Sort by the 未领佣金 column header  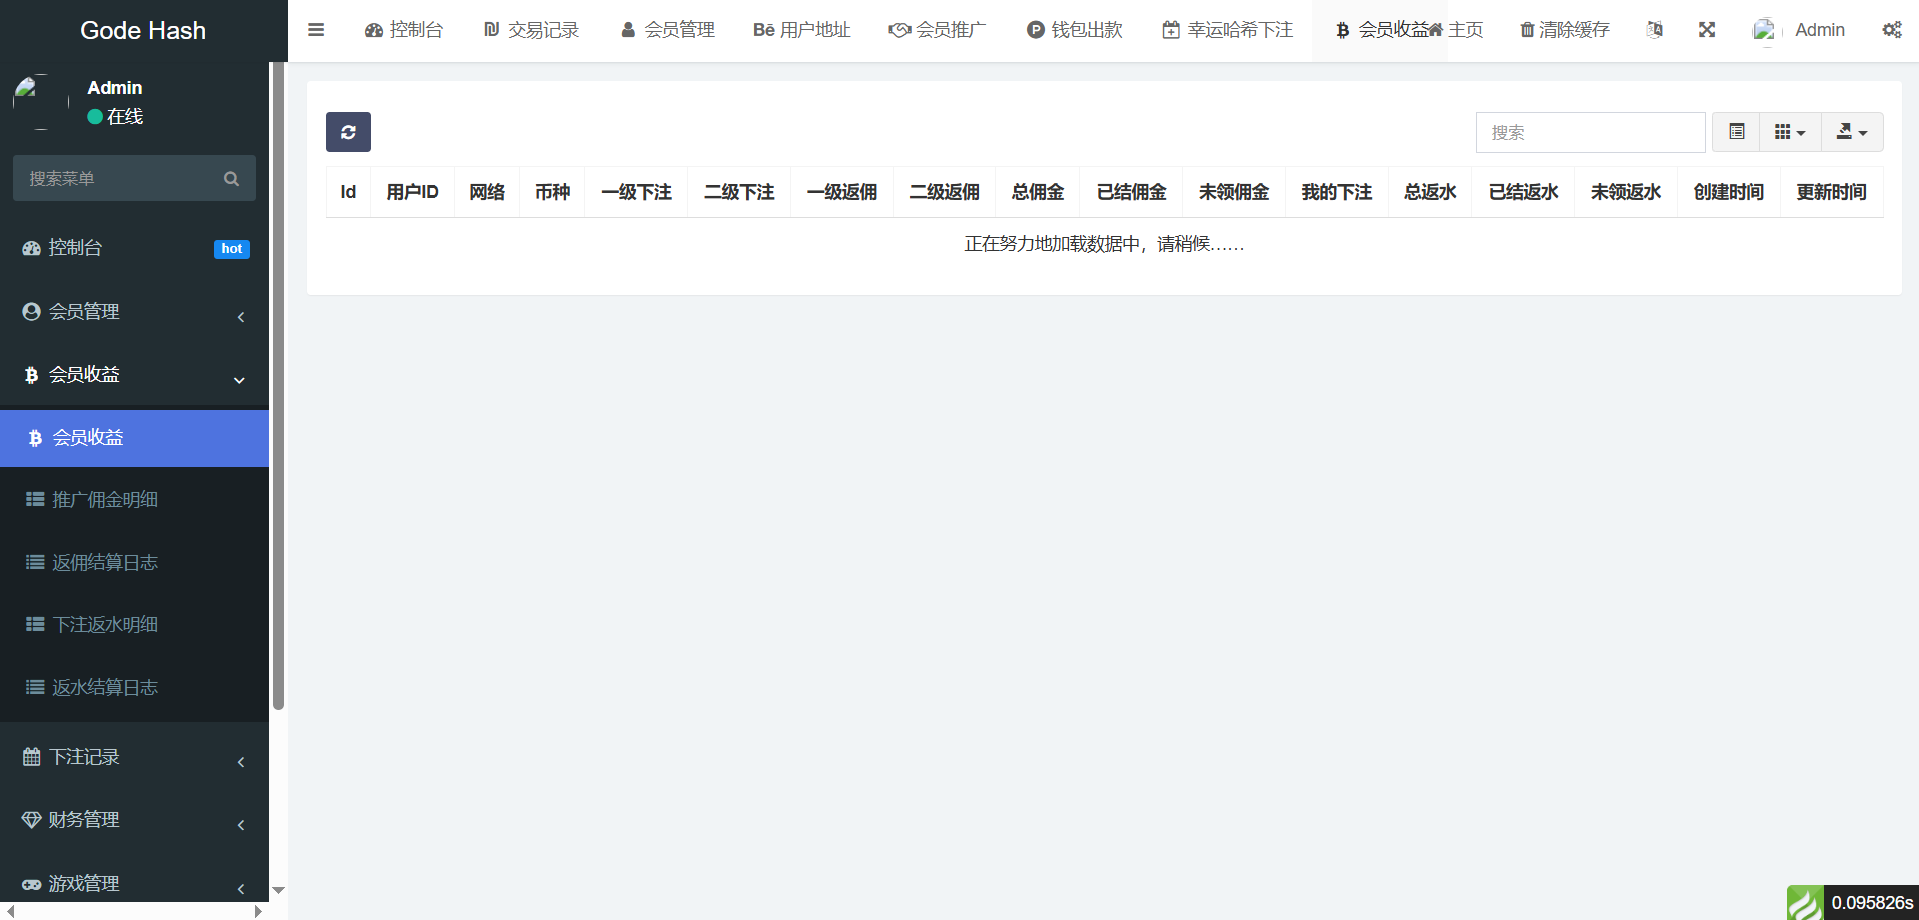click(1234, 192)
